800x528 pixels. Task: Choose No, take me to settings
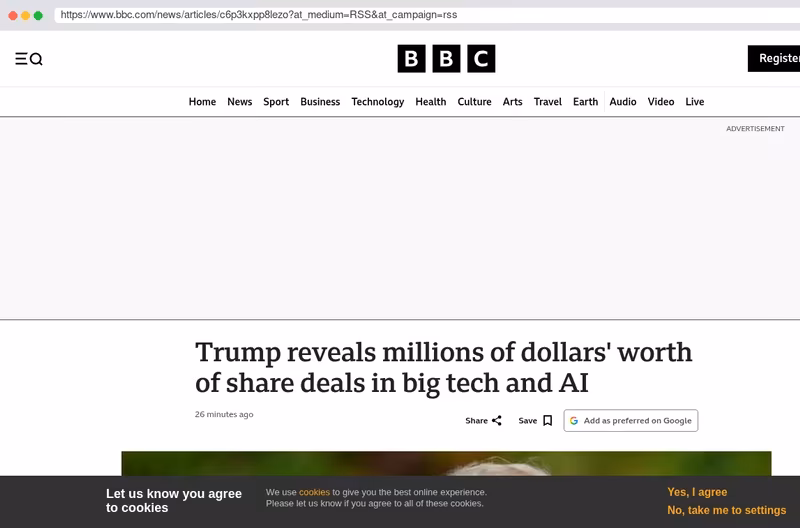[727, 510]
